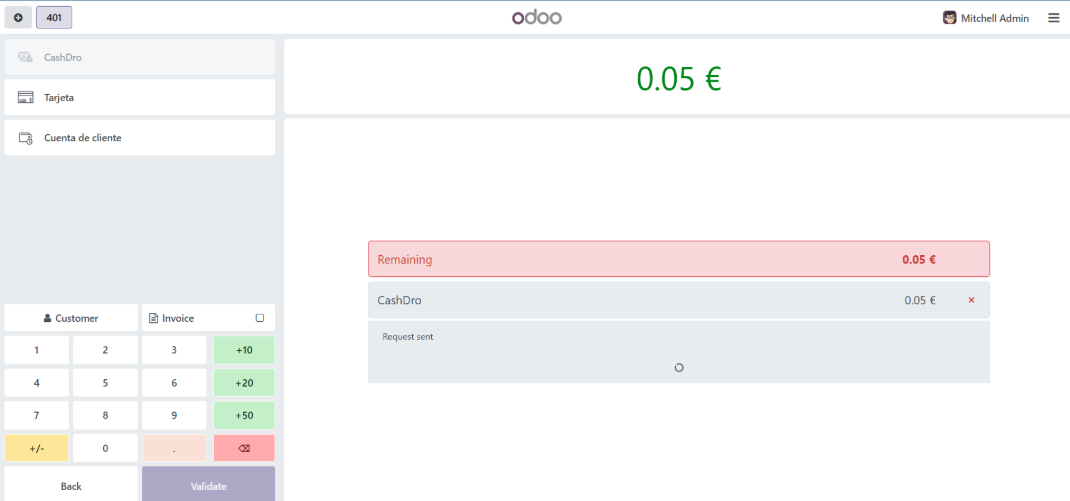Click numpad key 7
Viewport: 1070px width, 501px height.
tap(37, 416)
